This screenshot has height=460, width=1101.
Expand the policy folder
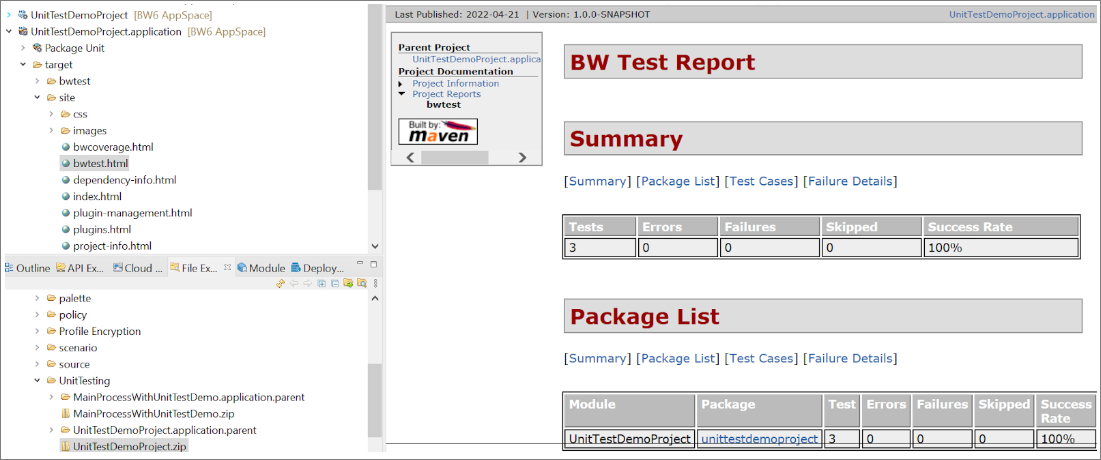pos(37,315)
